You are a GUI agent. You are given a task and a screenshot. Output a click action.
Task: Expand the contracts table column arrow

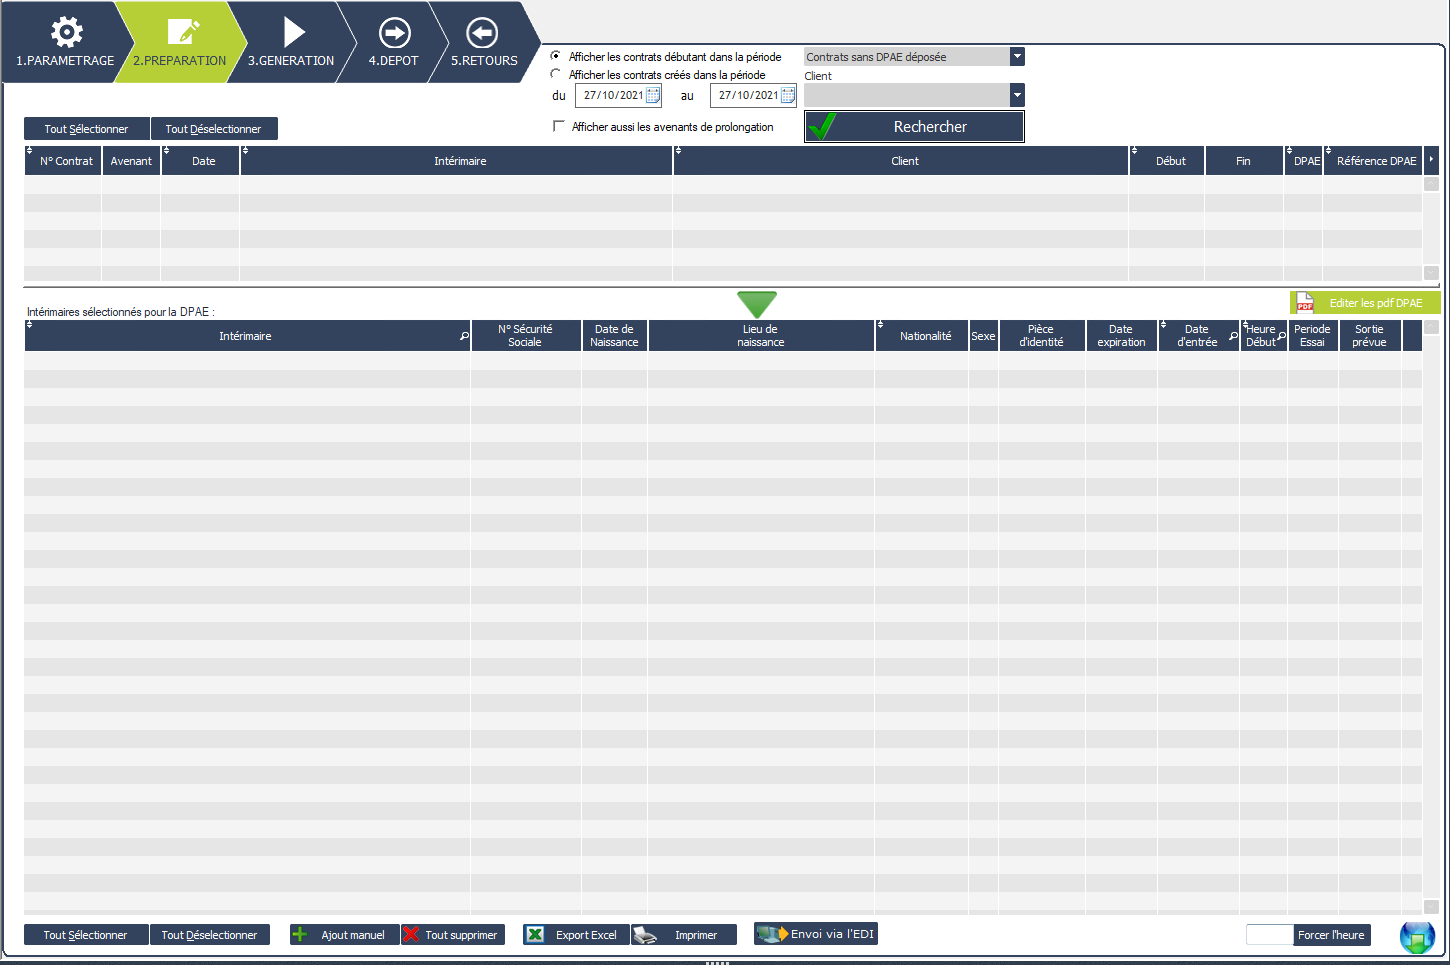[x=1431, y=160]
